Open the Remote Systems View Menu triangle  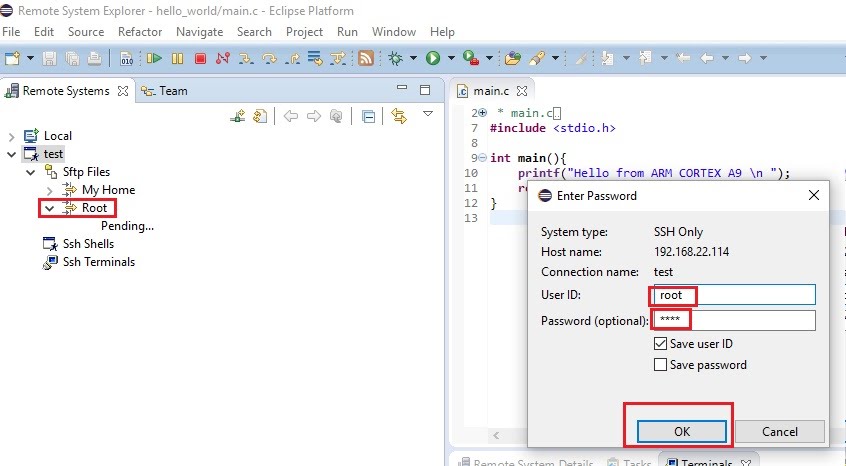coord(428,113)
